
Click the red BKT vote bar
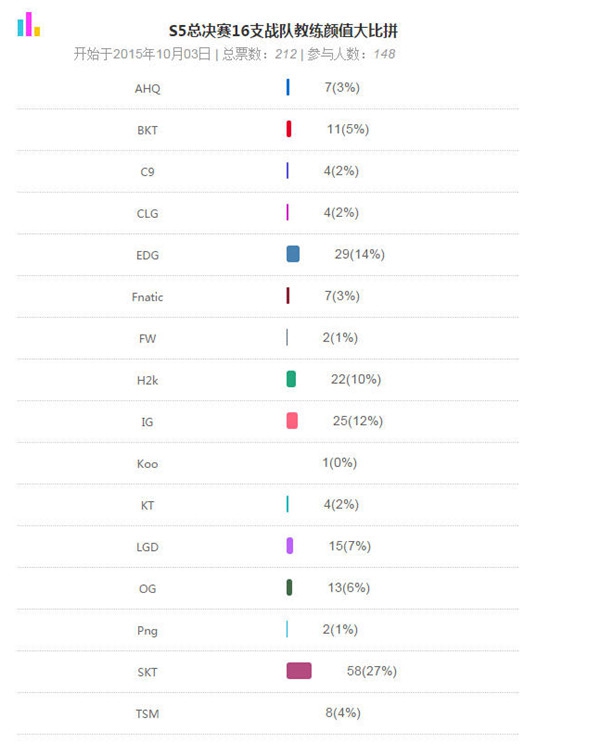pos(288,129)
